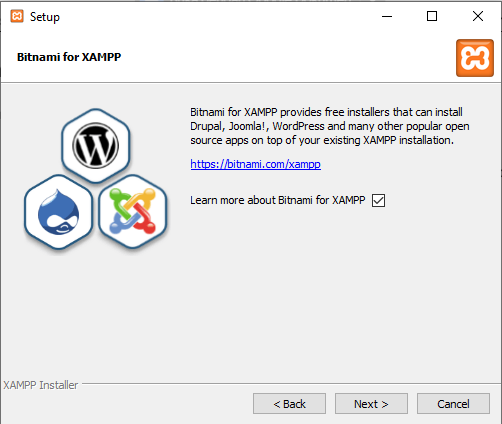Click the 'XAMPP Installer' footer label
The image size is (502, 424).
click(x=40, y=385)
